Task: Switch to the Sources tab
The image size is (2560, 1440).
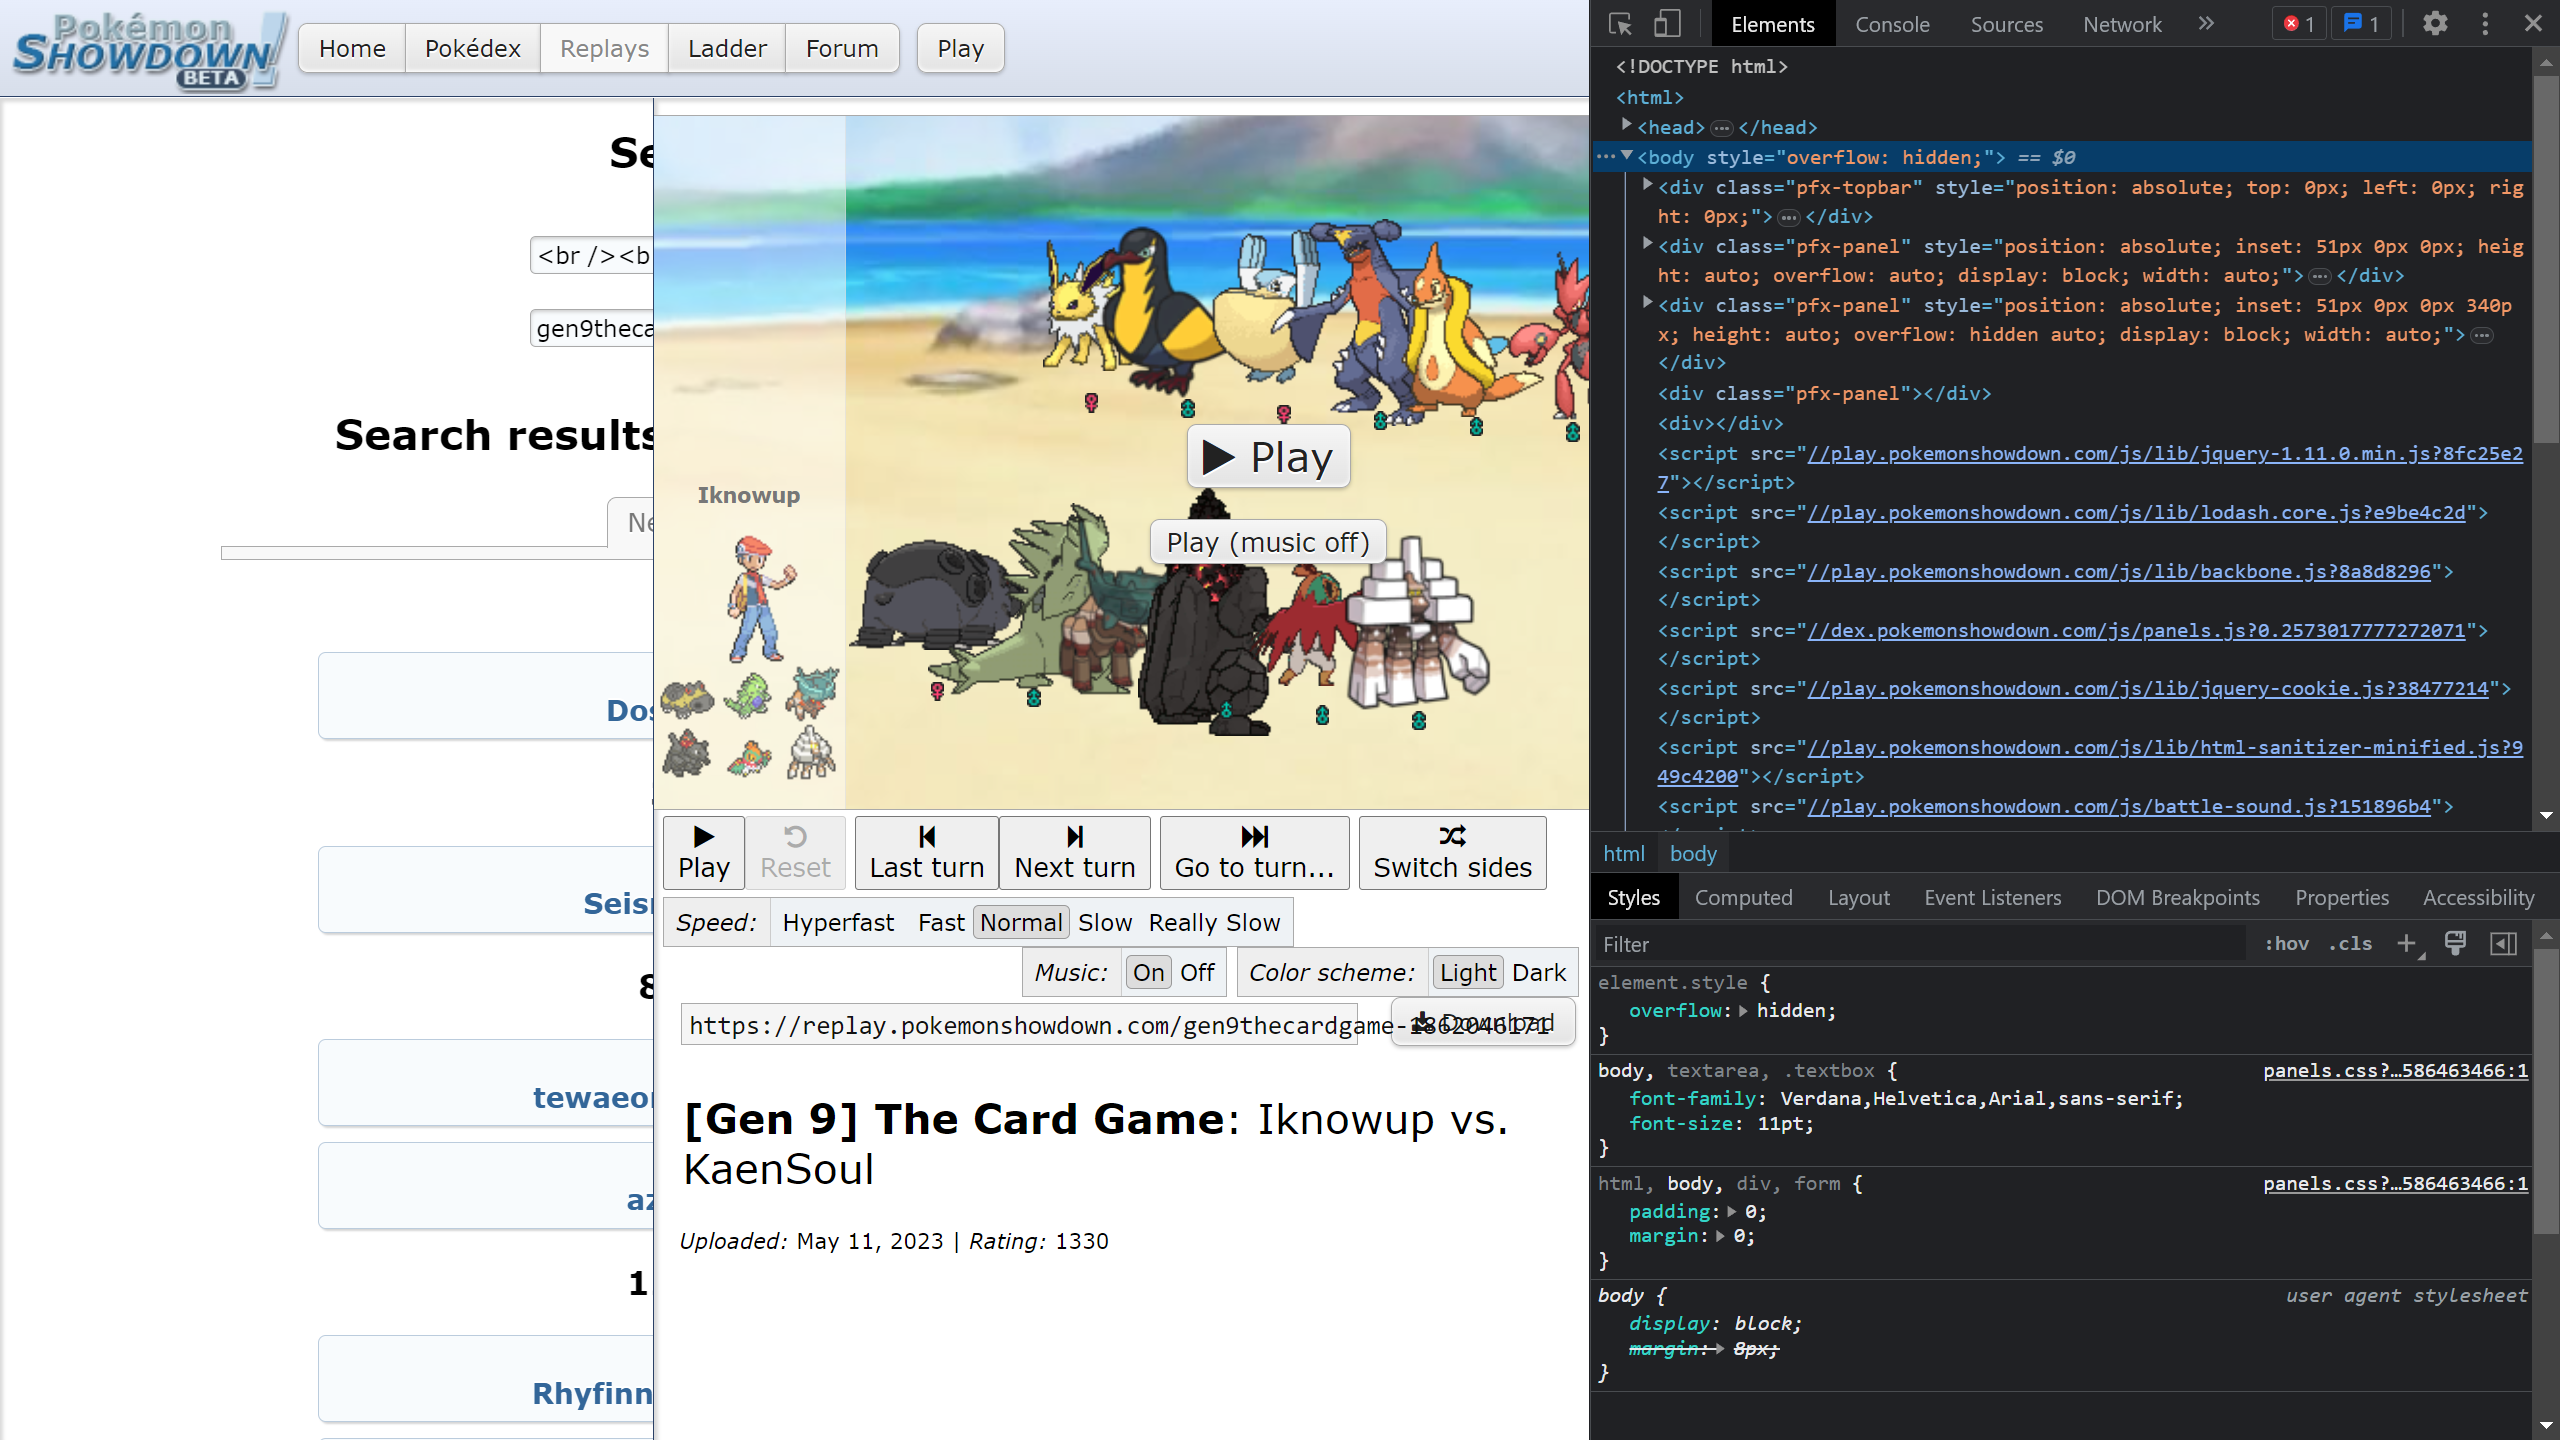Action: [2006, 24]
